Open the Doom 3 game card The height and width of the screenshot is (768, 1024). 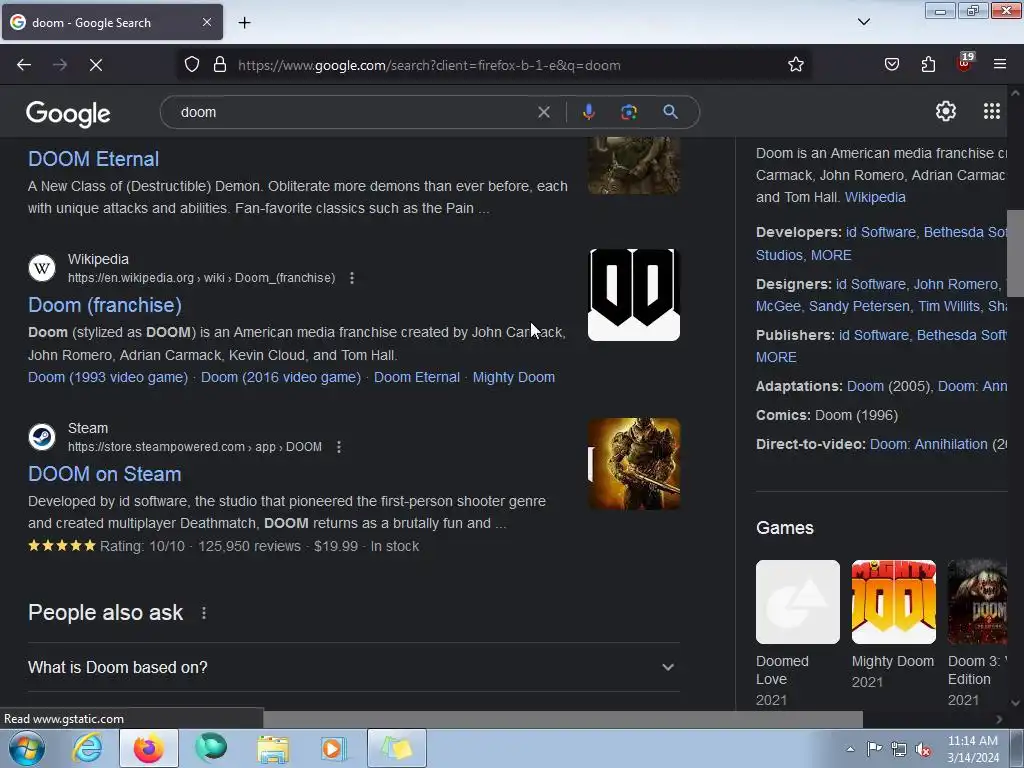point(978,633)
